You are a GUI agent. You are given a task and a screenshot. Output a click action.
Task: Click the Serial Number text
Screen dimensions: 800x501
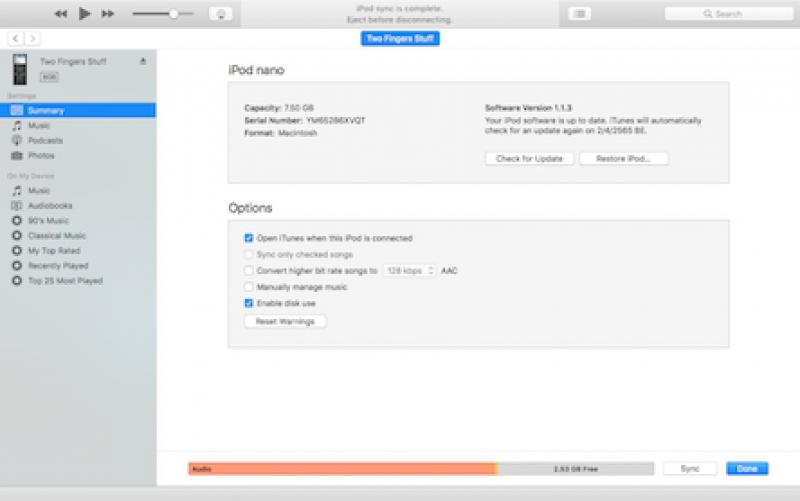(305, 120)
